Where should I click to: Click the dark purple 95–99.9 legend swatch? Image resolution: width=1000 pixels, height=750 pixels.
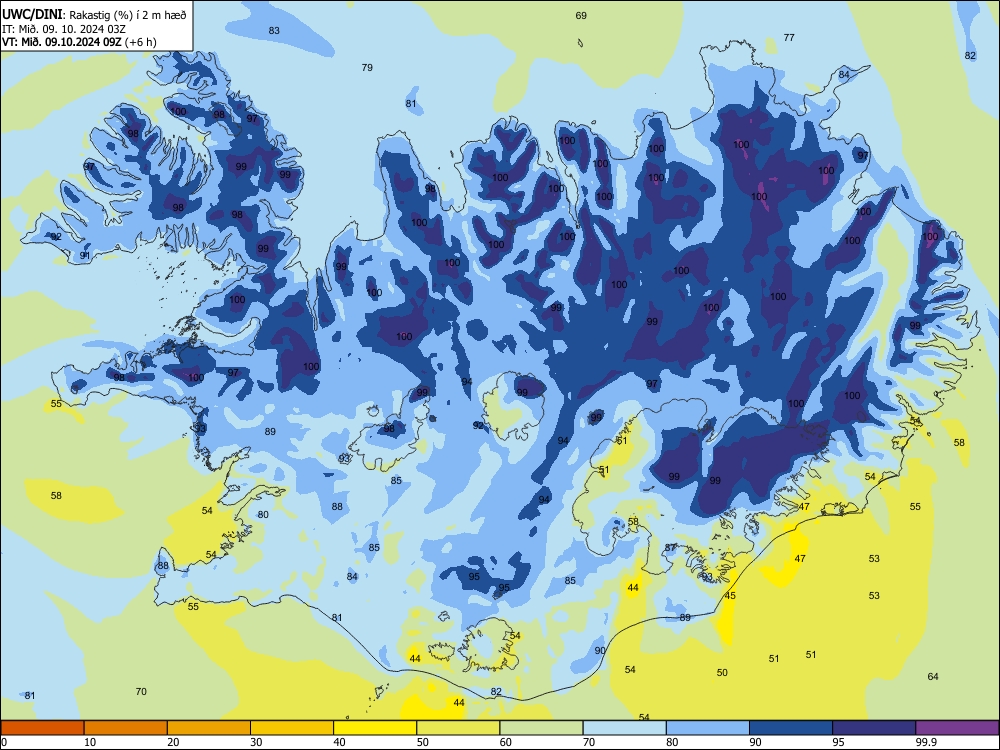(874, 728)
